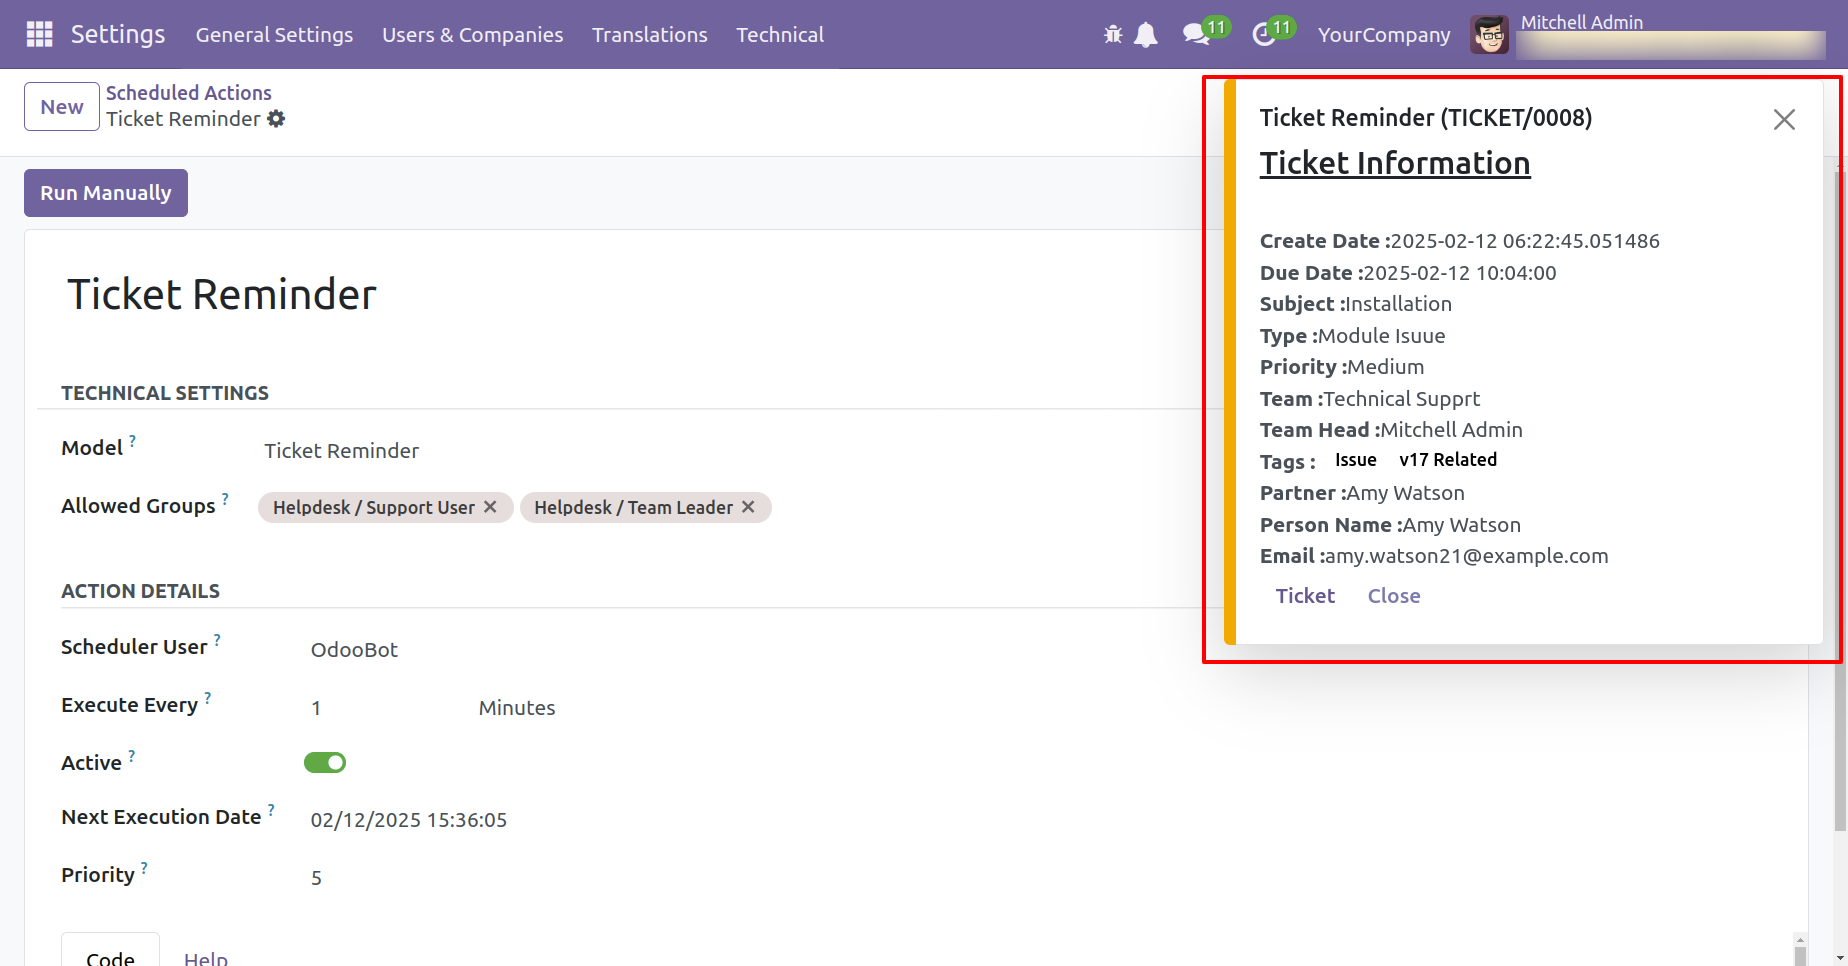Click the Close button in notification
The width and height of the screenshot is (1848, 966).
point(1394,596)
